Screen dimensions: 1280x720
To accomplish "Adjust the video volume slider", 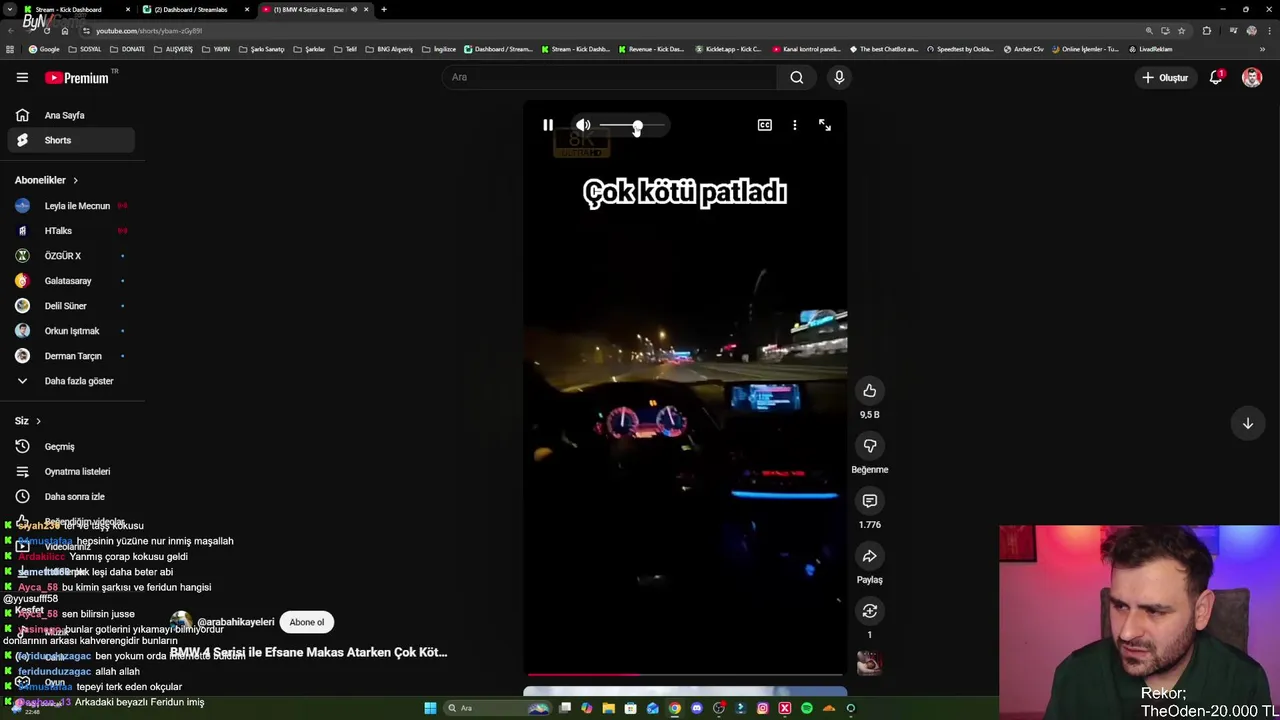I will pos(633,126).
